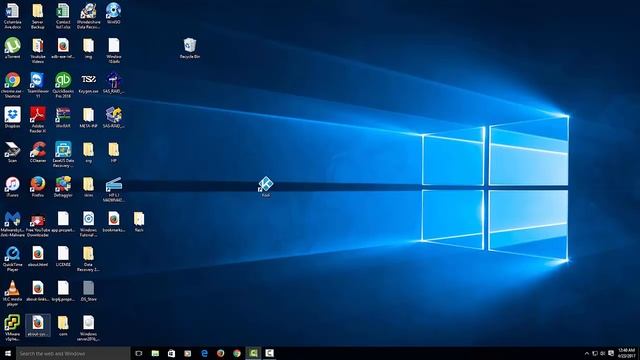
Task: Select the Youtube Videos folder
Action: [x=38, y=50]
